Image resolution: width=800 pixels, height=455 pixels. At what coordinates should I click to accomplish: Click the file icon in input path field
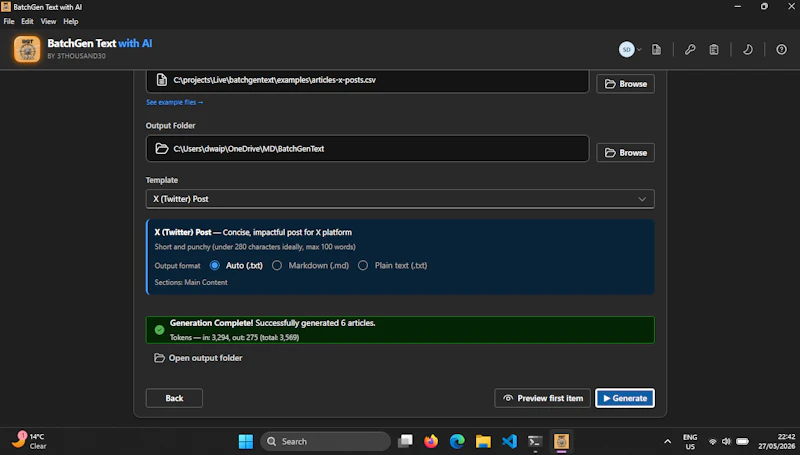[x=162, y=80]
